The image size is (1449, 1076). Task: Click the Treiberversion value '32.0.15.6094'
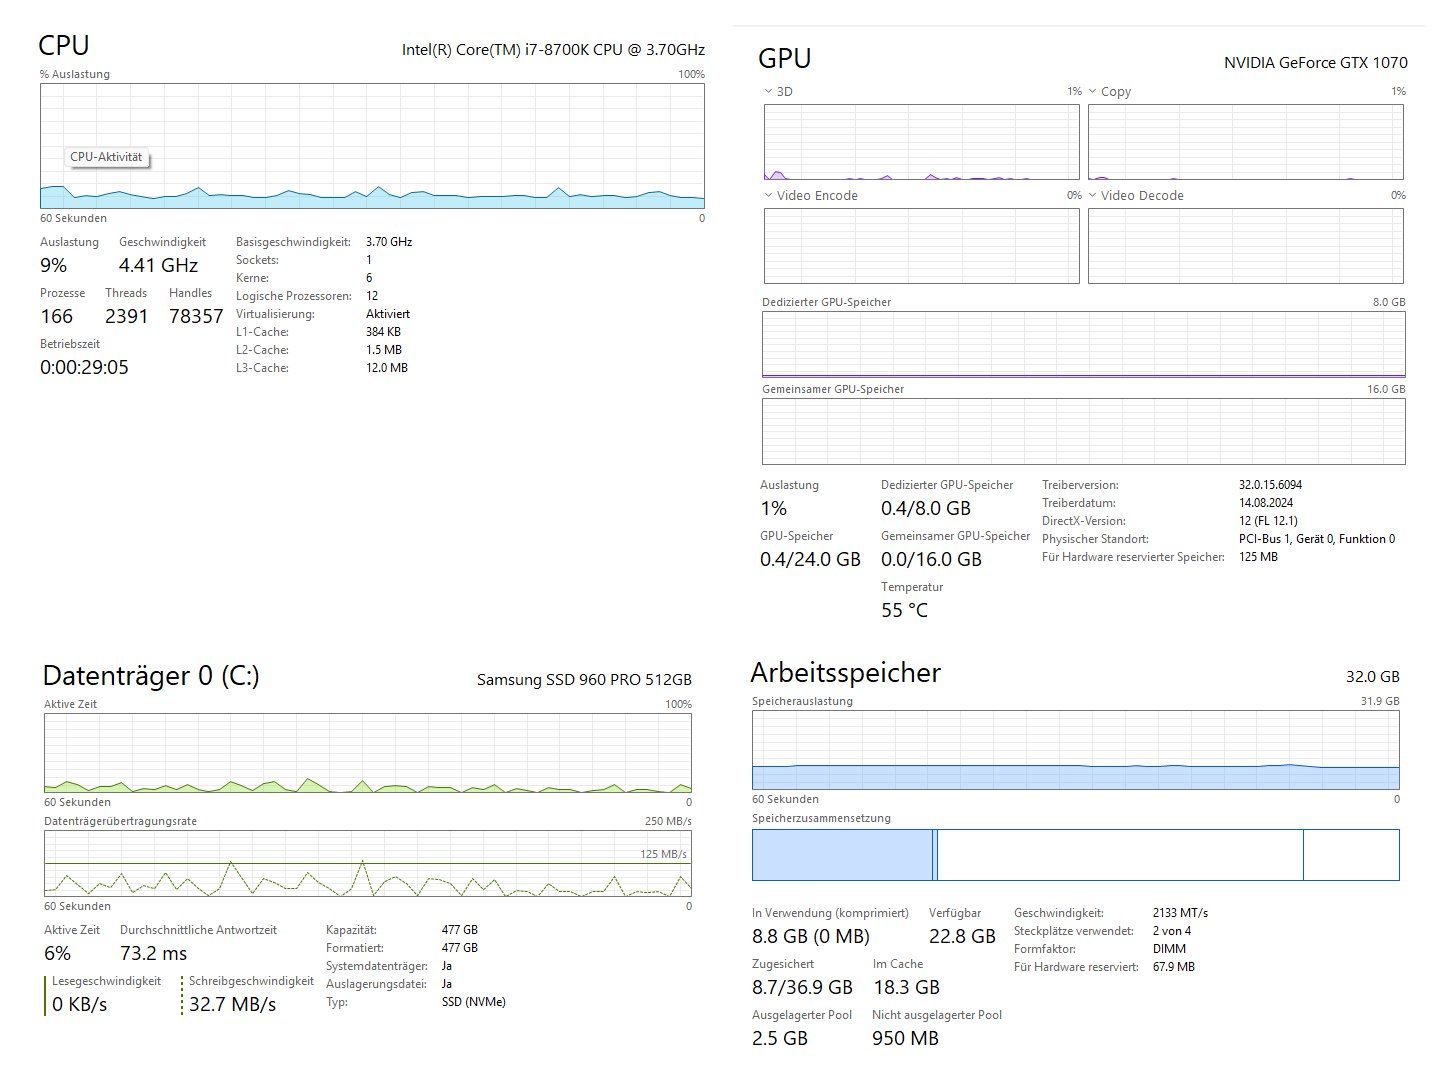point(1270,485)
